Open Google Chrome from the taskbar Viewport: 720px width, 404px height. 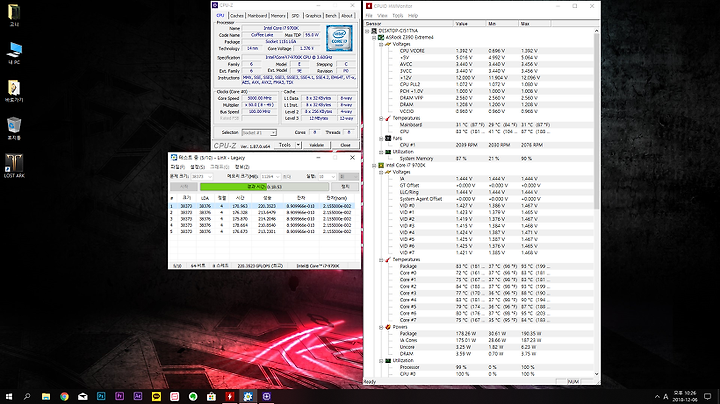click(x=64, y=396)
